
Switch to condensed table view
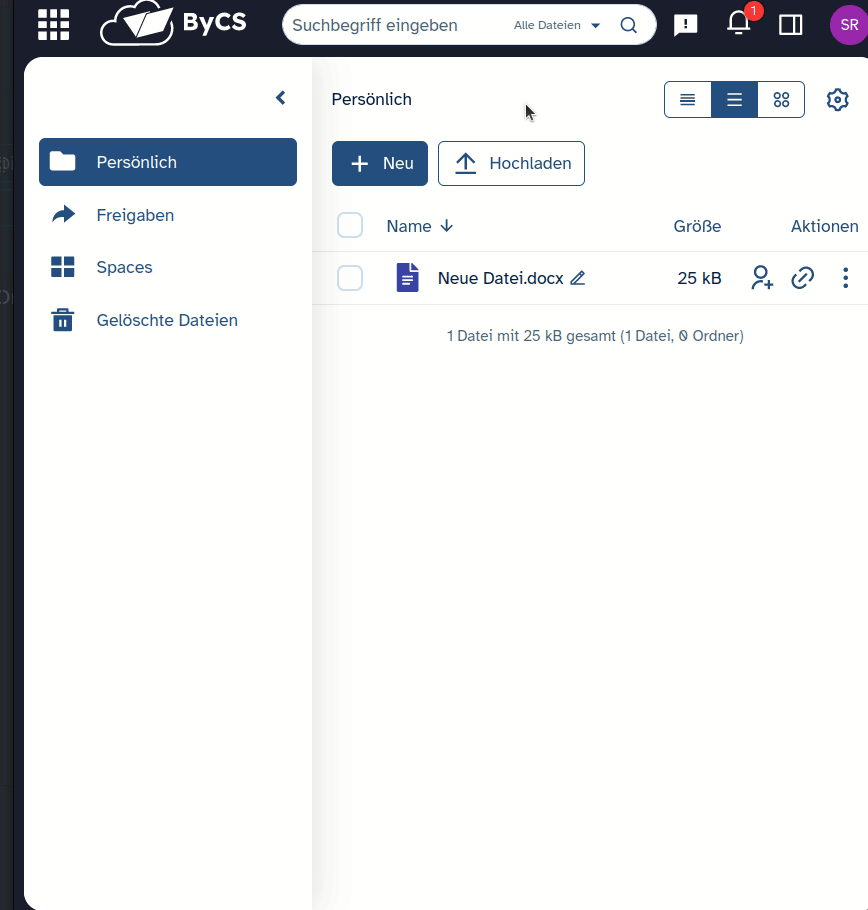coord(688,100)
